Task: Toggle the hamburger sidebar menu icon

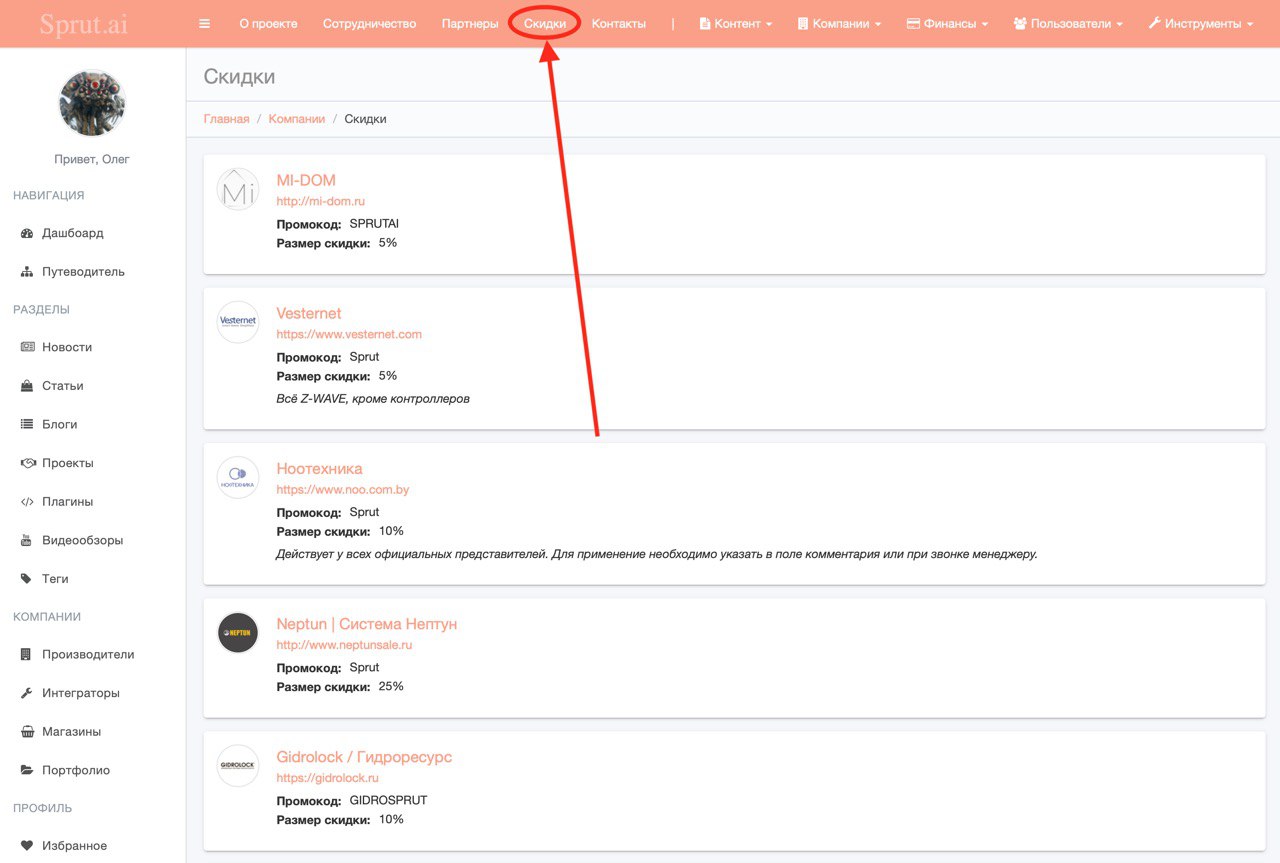Action: (x=205, y=23)
